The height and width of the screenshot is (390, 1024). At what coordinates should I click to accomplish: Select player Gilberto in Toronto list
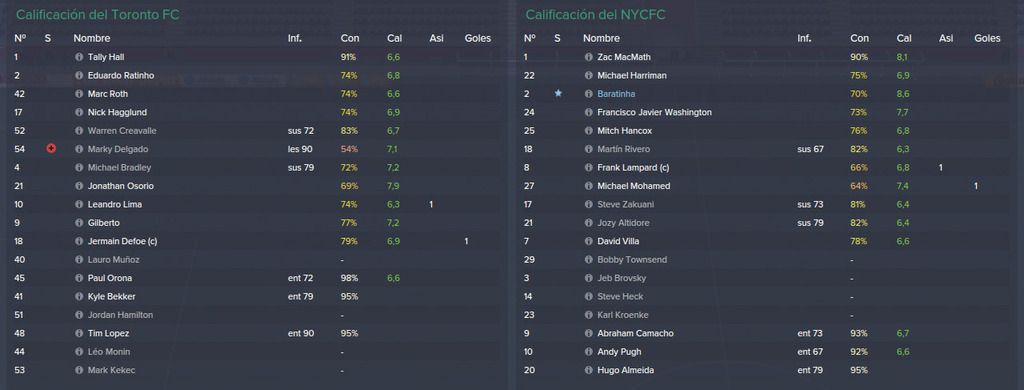(103, 223)
